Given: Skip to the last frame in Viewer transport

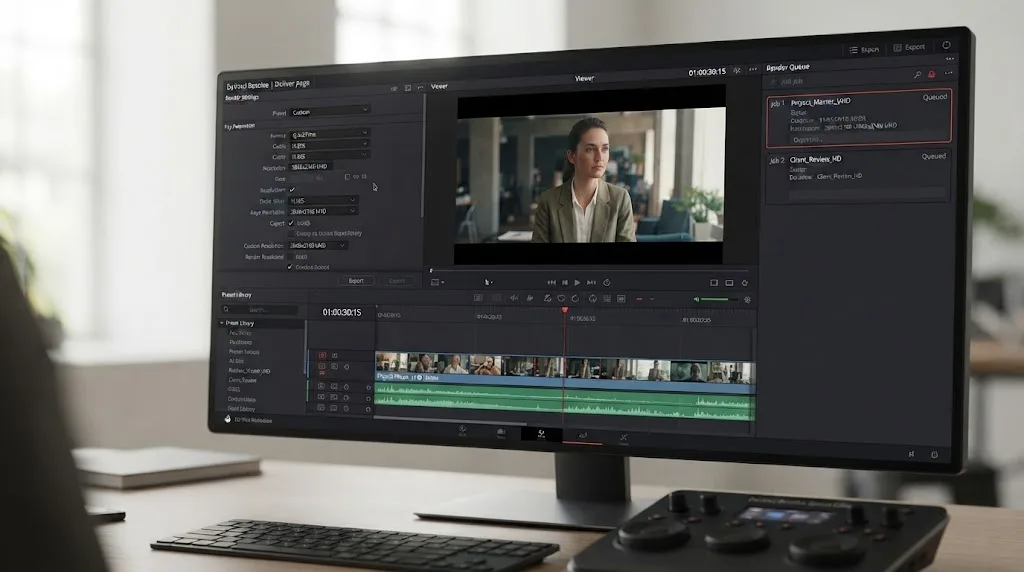Looking at the screenshot, I should click(591, 283).
